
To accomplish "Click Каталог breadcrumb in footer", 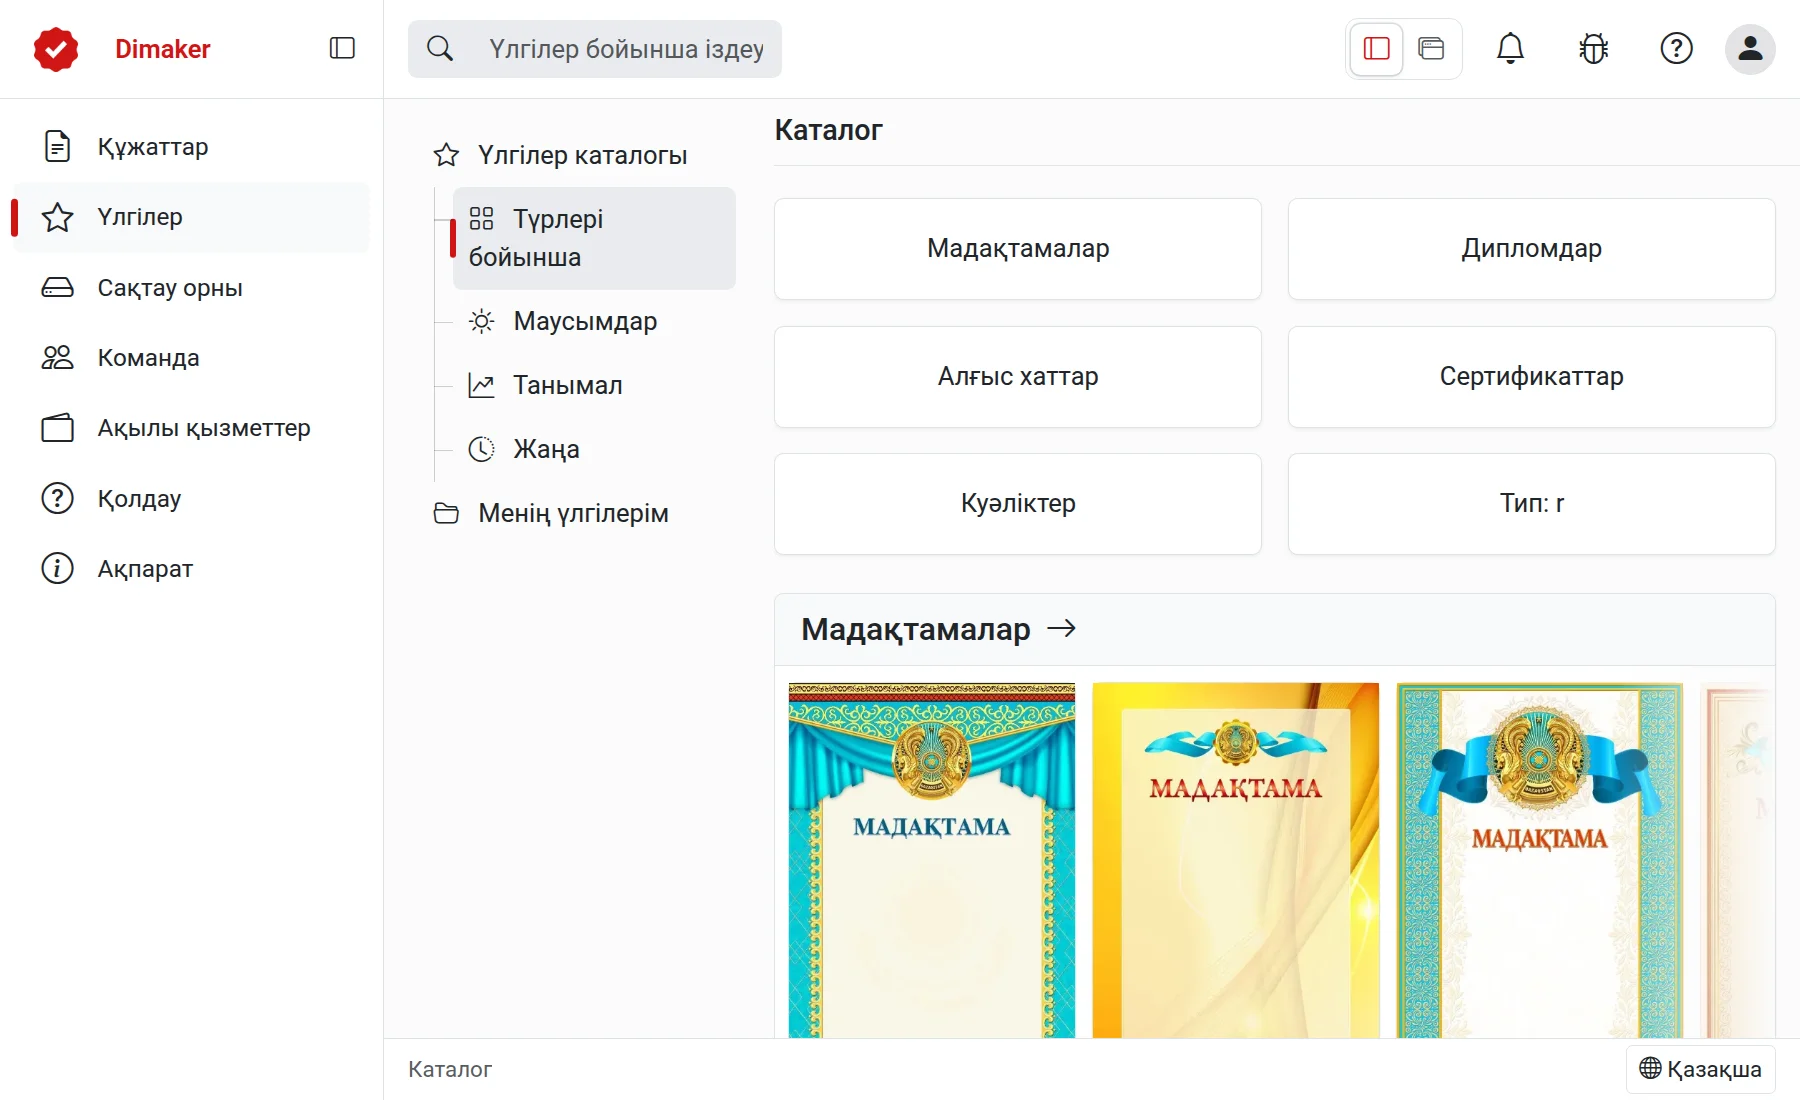I will click(450, 1069).
